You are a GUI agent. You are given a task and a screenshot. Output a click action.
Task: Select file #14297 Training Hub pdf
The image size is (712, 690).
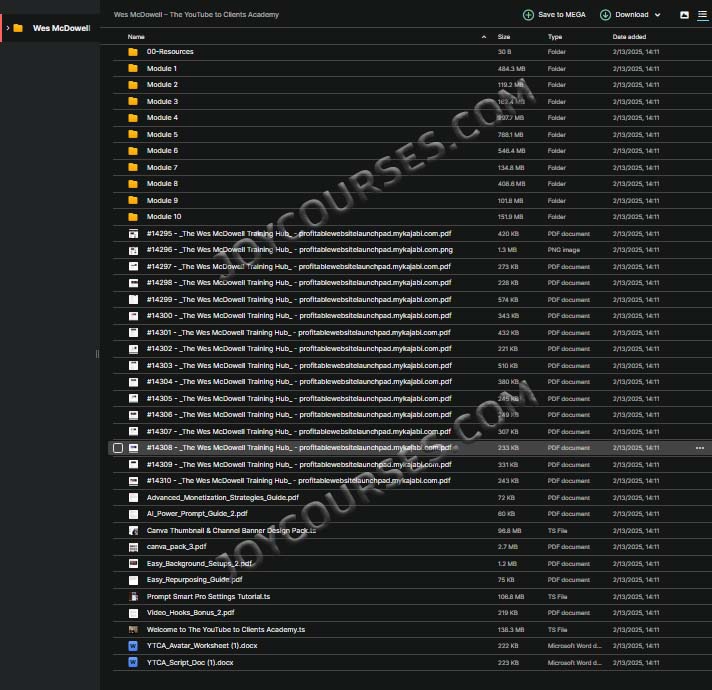tap(299, 267)
